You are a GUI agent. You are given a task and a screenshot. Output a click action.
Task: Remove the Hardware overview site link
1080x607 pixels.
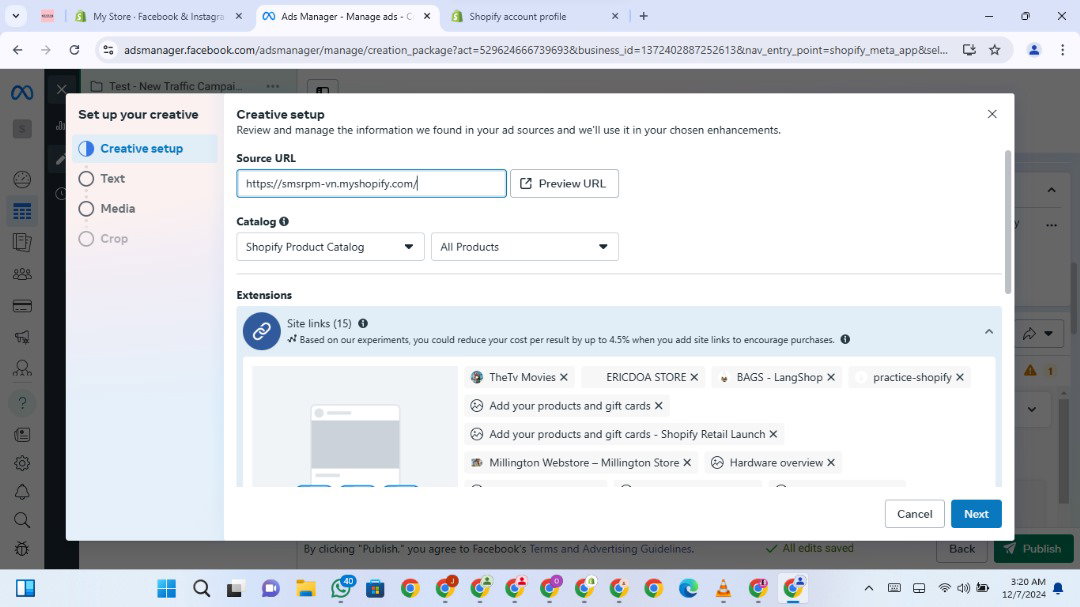[x=831, y=462]
